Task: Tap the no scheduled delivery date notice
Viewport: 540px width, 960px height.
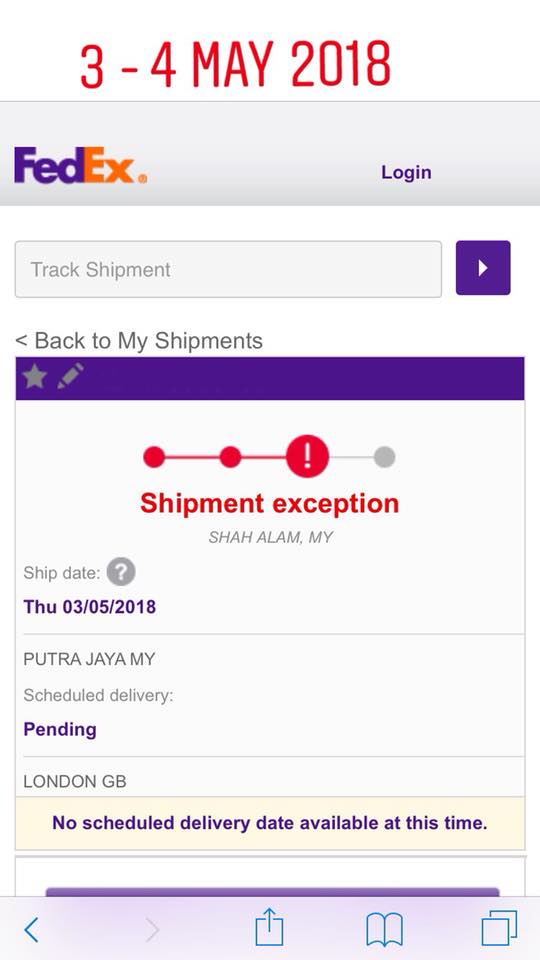Action: pyautogui.click(x=270, y=823)
